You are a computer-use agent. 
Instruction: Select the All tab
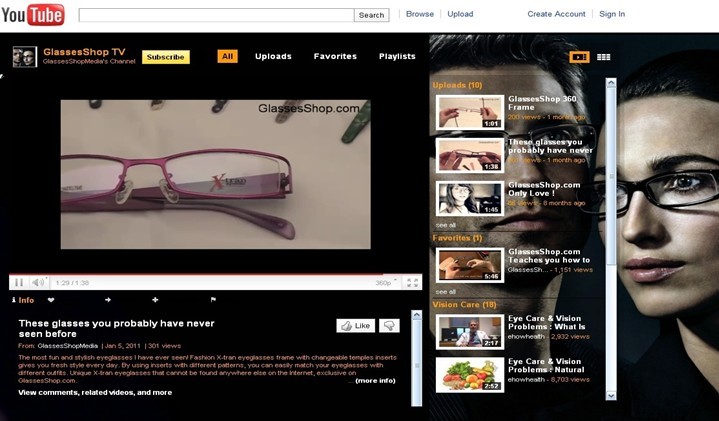(227, 56)
